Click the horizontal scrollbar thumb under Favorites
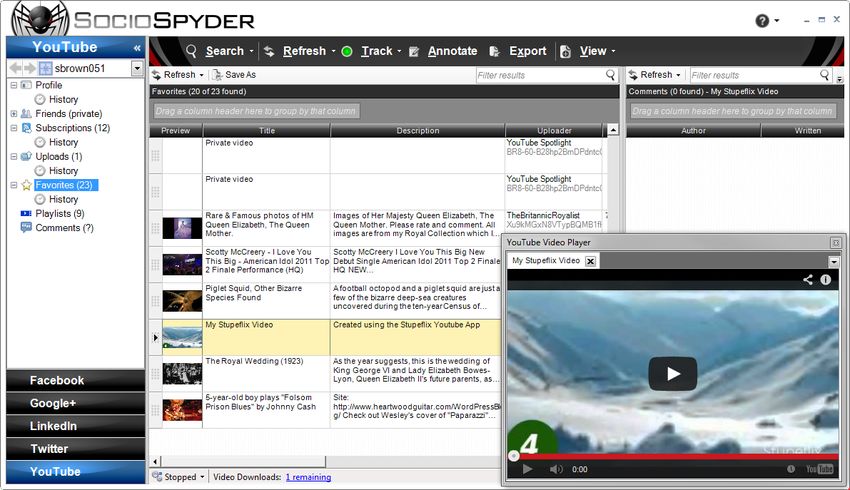 click(x=242, y=461)
